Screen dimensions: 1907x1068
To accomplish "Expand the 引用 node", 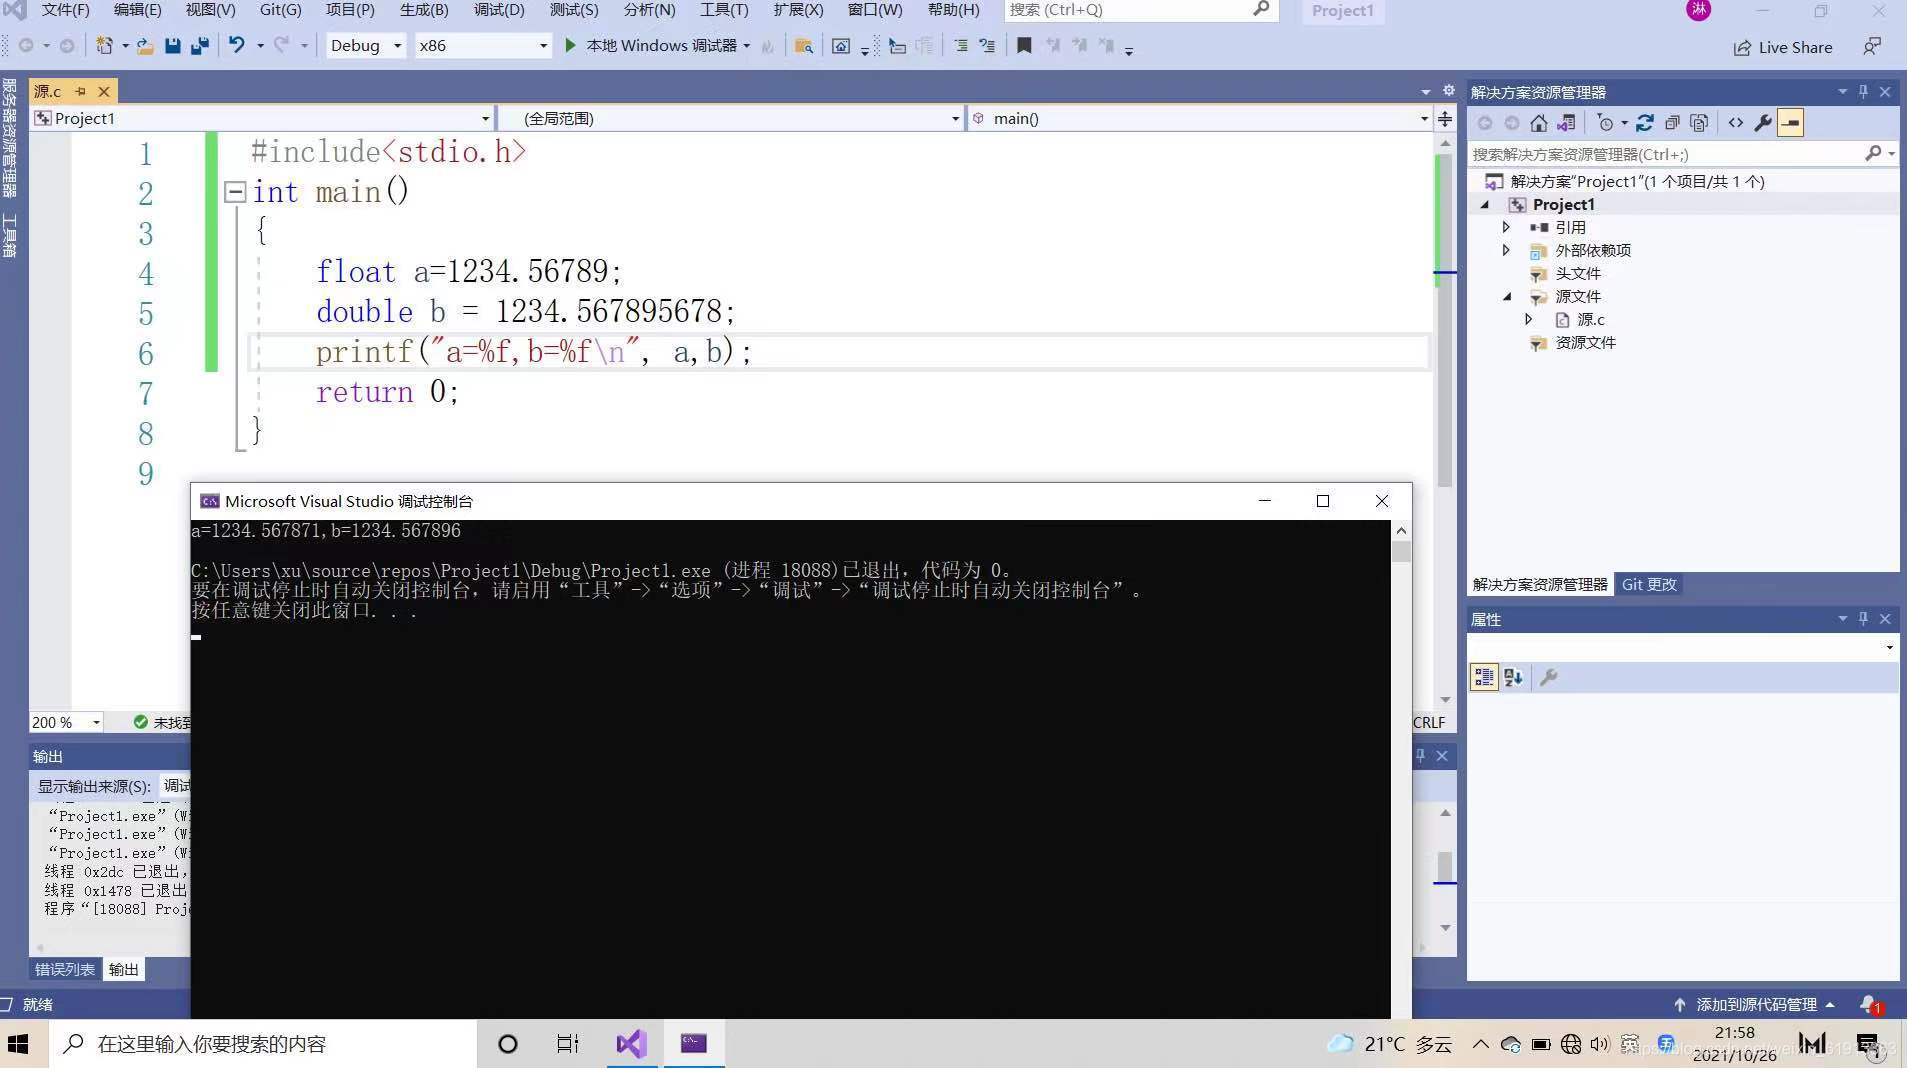I will pyautogui.click(x=1506, y=227).
